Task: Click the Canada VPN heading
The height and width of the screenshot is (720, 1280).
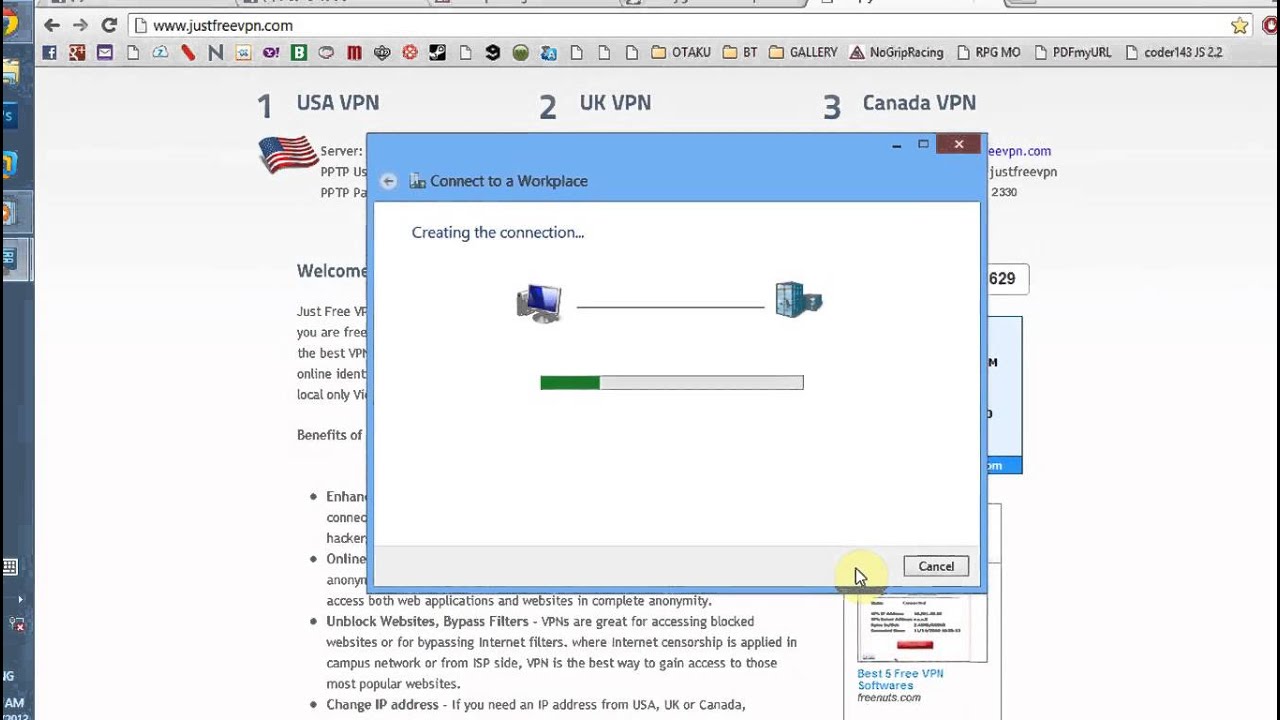Action: [x=919, y=103]
